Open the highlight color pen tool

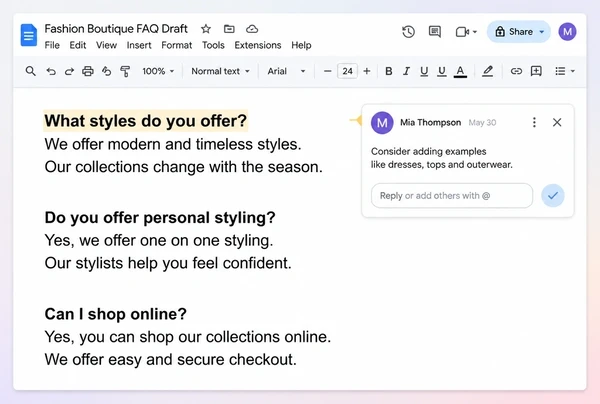pos(487,71)
